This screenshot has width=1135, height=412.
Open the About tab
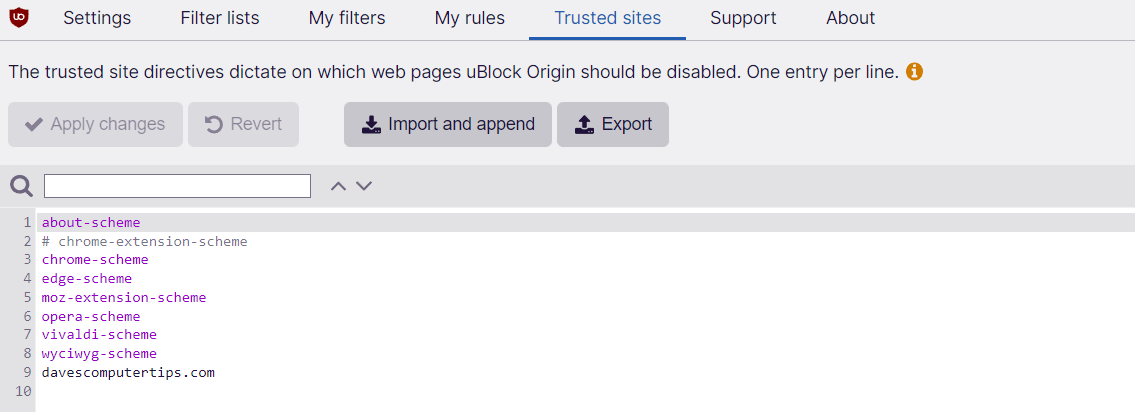point(851,18)
